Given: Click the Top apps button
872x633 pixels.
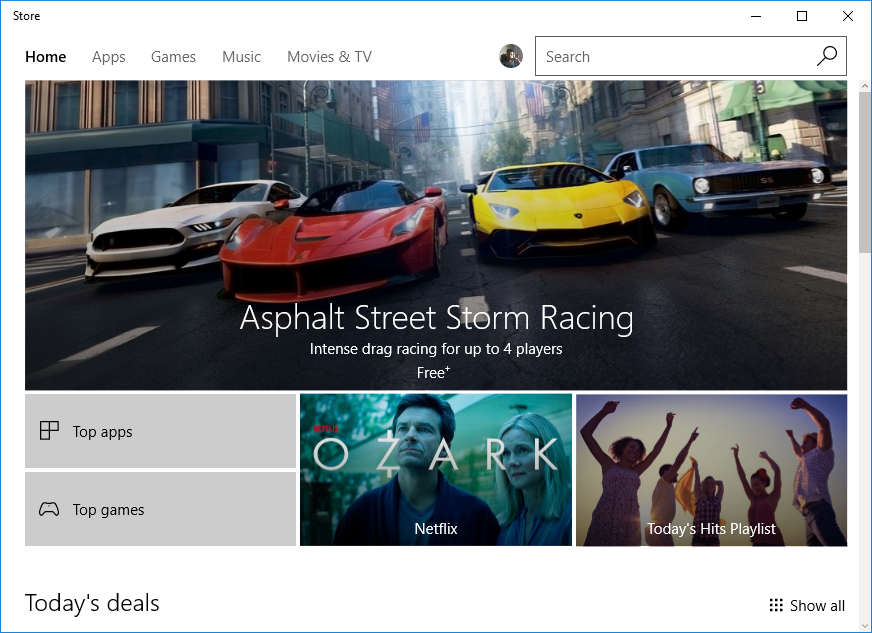Looking at the screenshot, I should pyautogui.click(x=160, y=431).
